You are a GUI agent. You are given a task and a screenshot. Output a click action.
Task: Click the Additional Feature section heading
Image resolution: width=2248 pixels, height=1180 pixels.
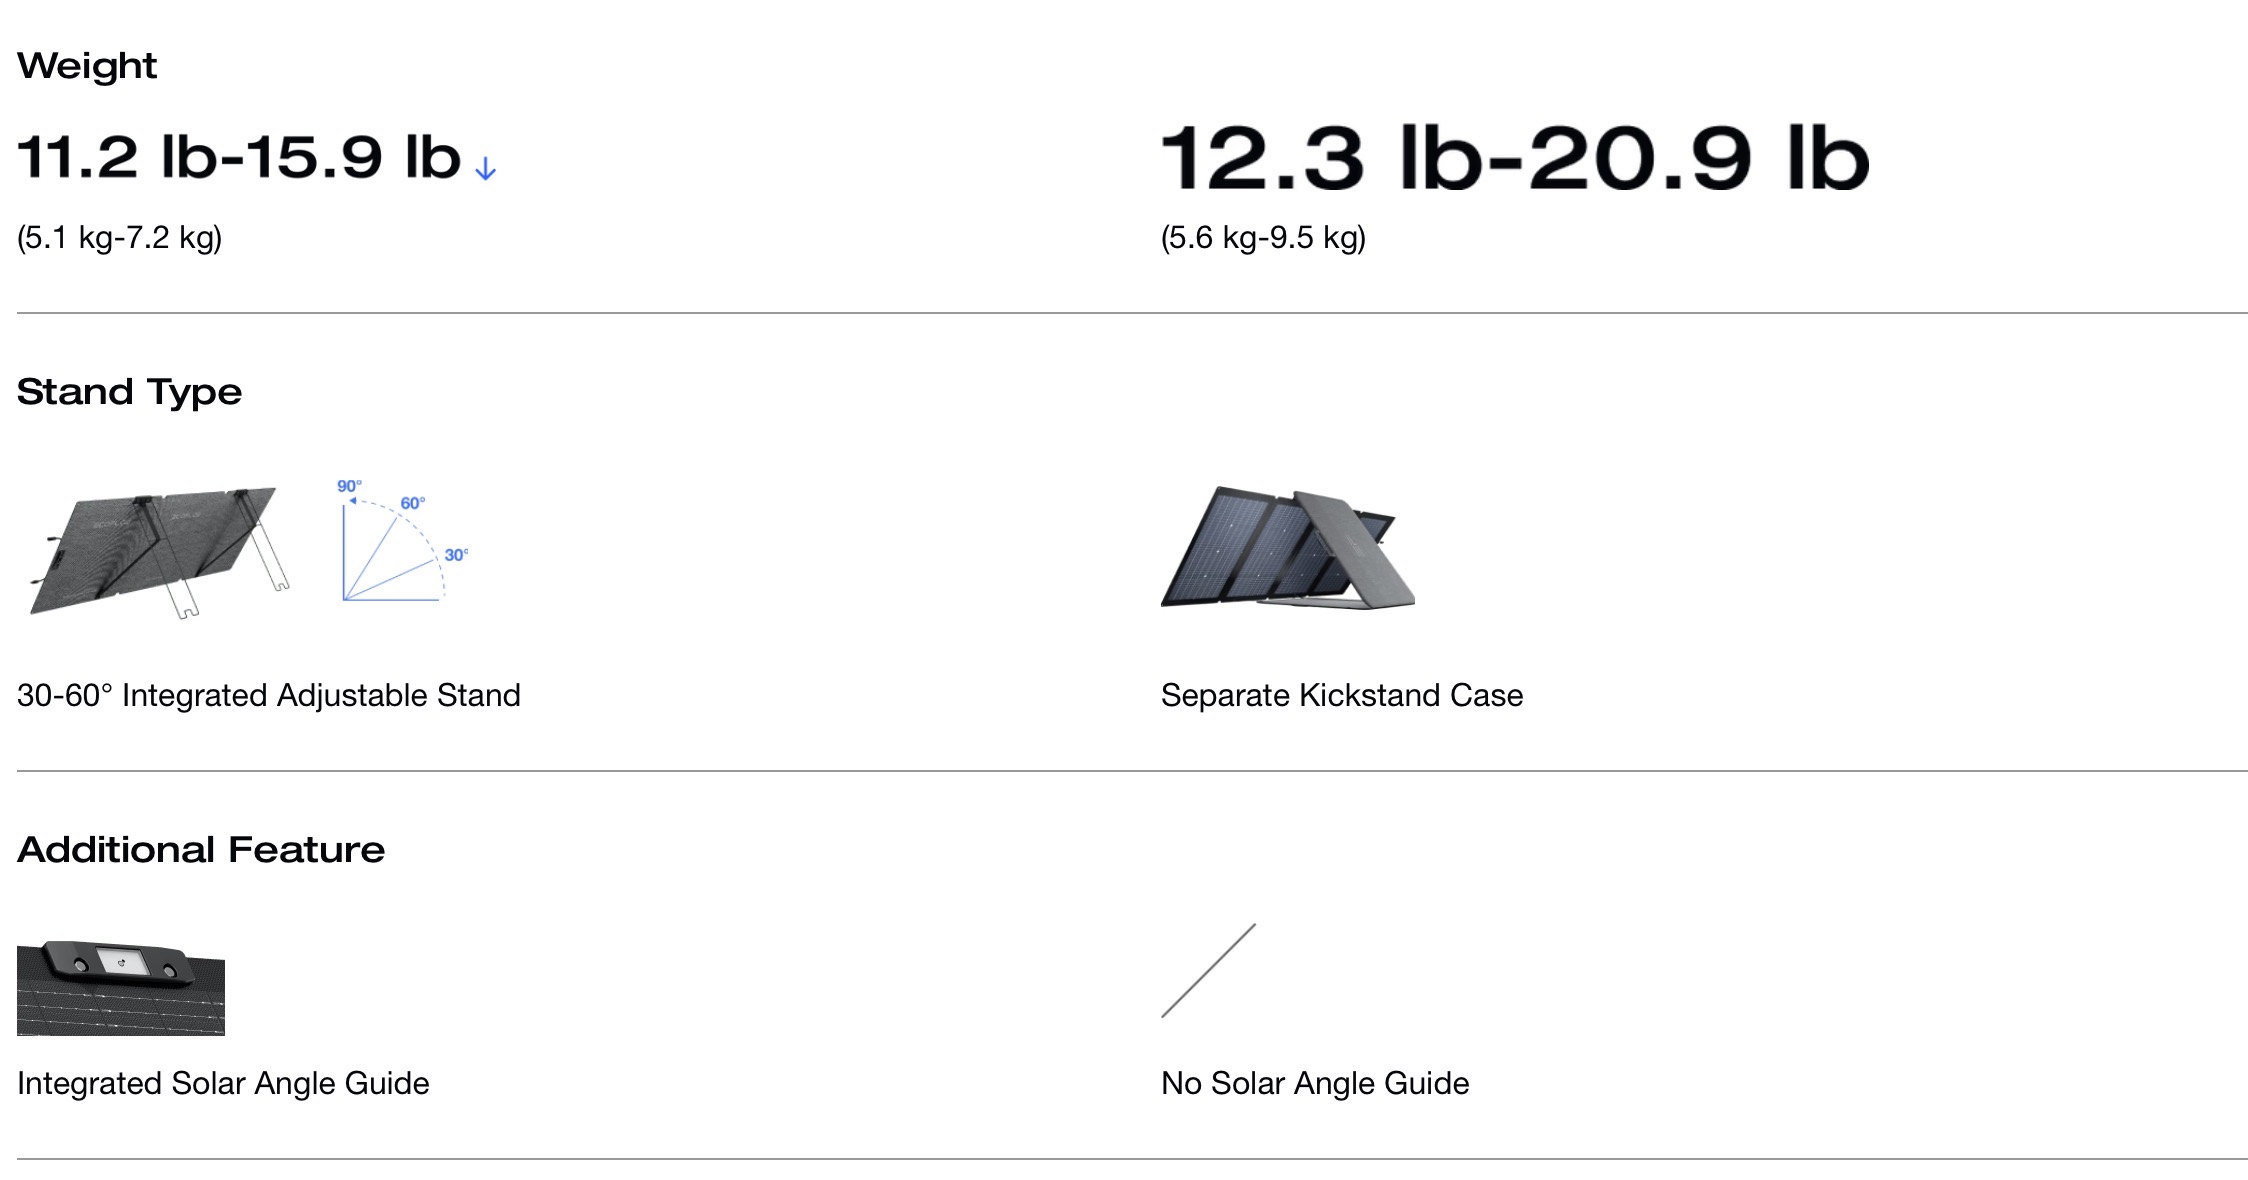(201, 850)
